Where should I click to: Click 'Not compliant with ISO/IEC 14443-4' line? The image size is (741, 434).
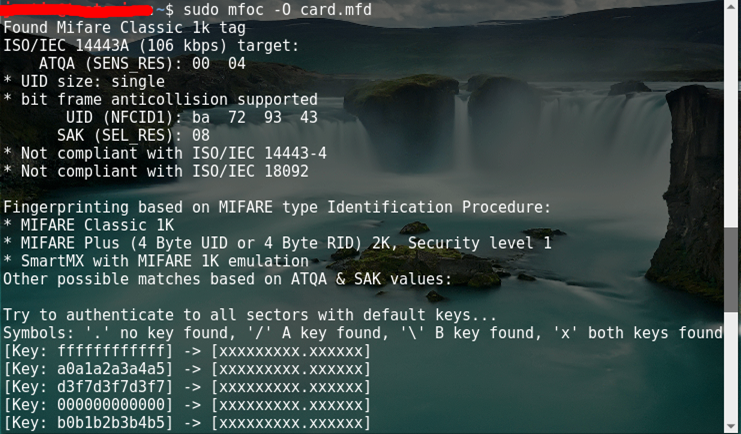(165, 153)
